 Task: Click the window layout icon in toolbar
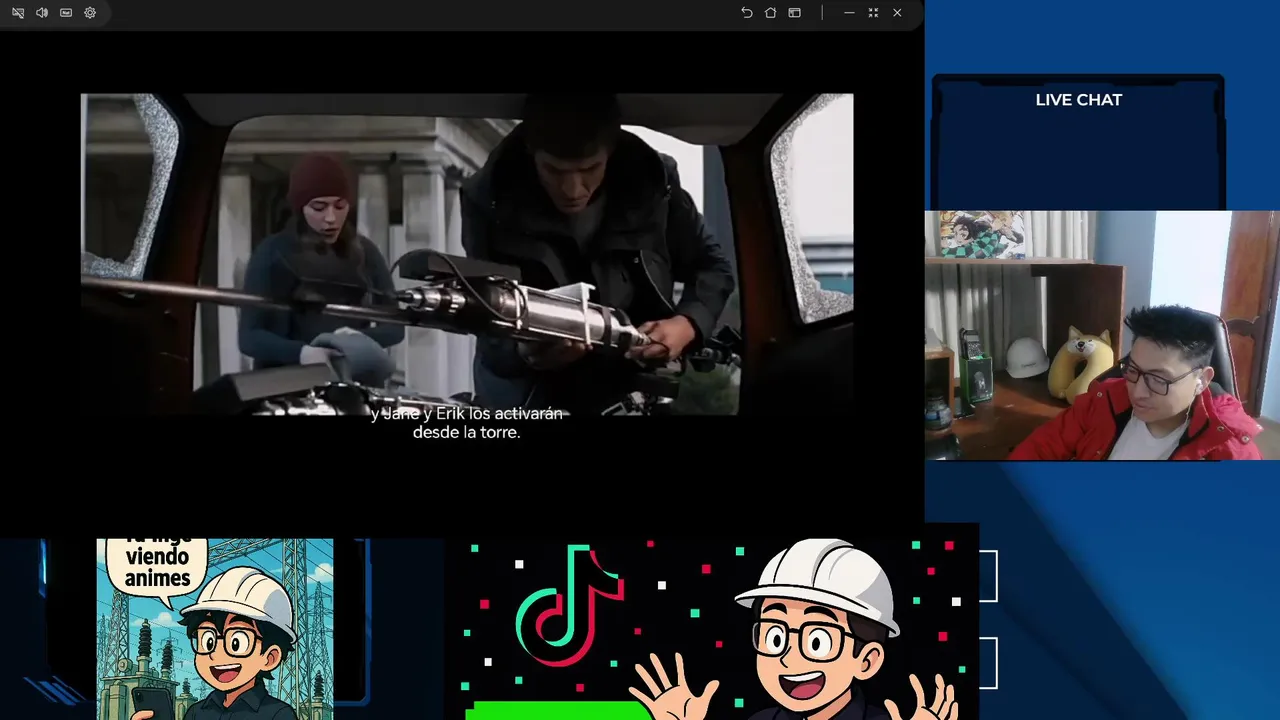794,13
